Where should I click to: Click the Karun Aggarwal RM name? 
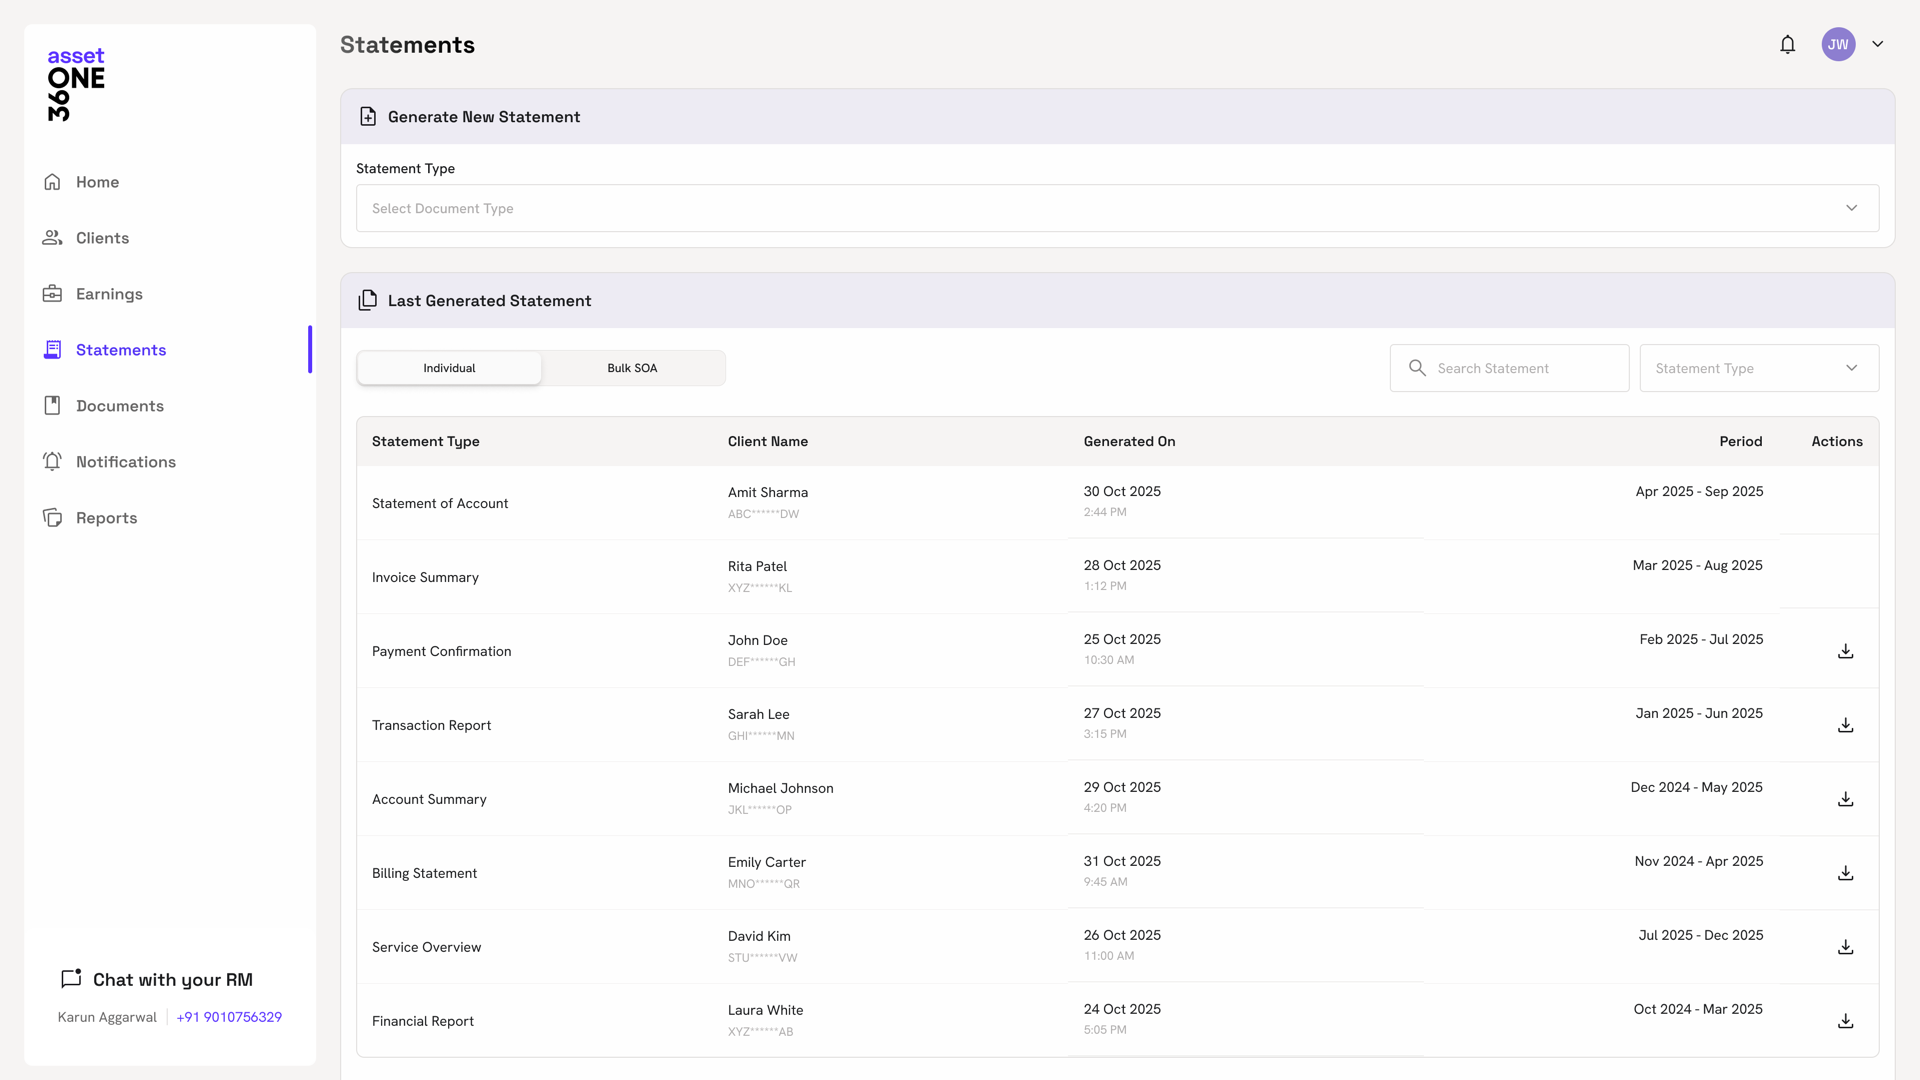[x=107, y=1017]
